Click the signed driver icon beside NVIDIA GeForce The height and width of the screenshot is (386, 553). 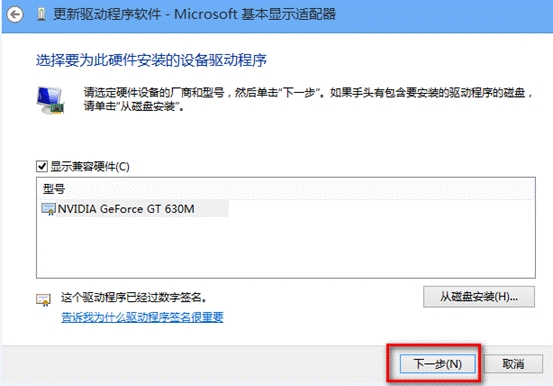(x=48, y=209)
